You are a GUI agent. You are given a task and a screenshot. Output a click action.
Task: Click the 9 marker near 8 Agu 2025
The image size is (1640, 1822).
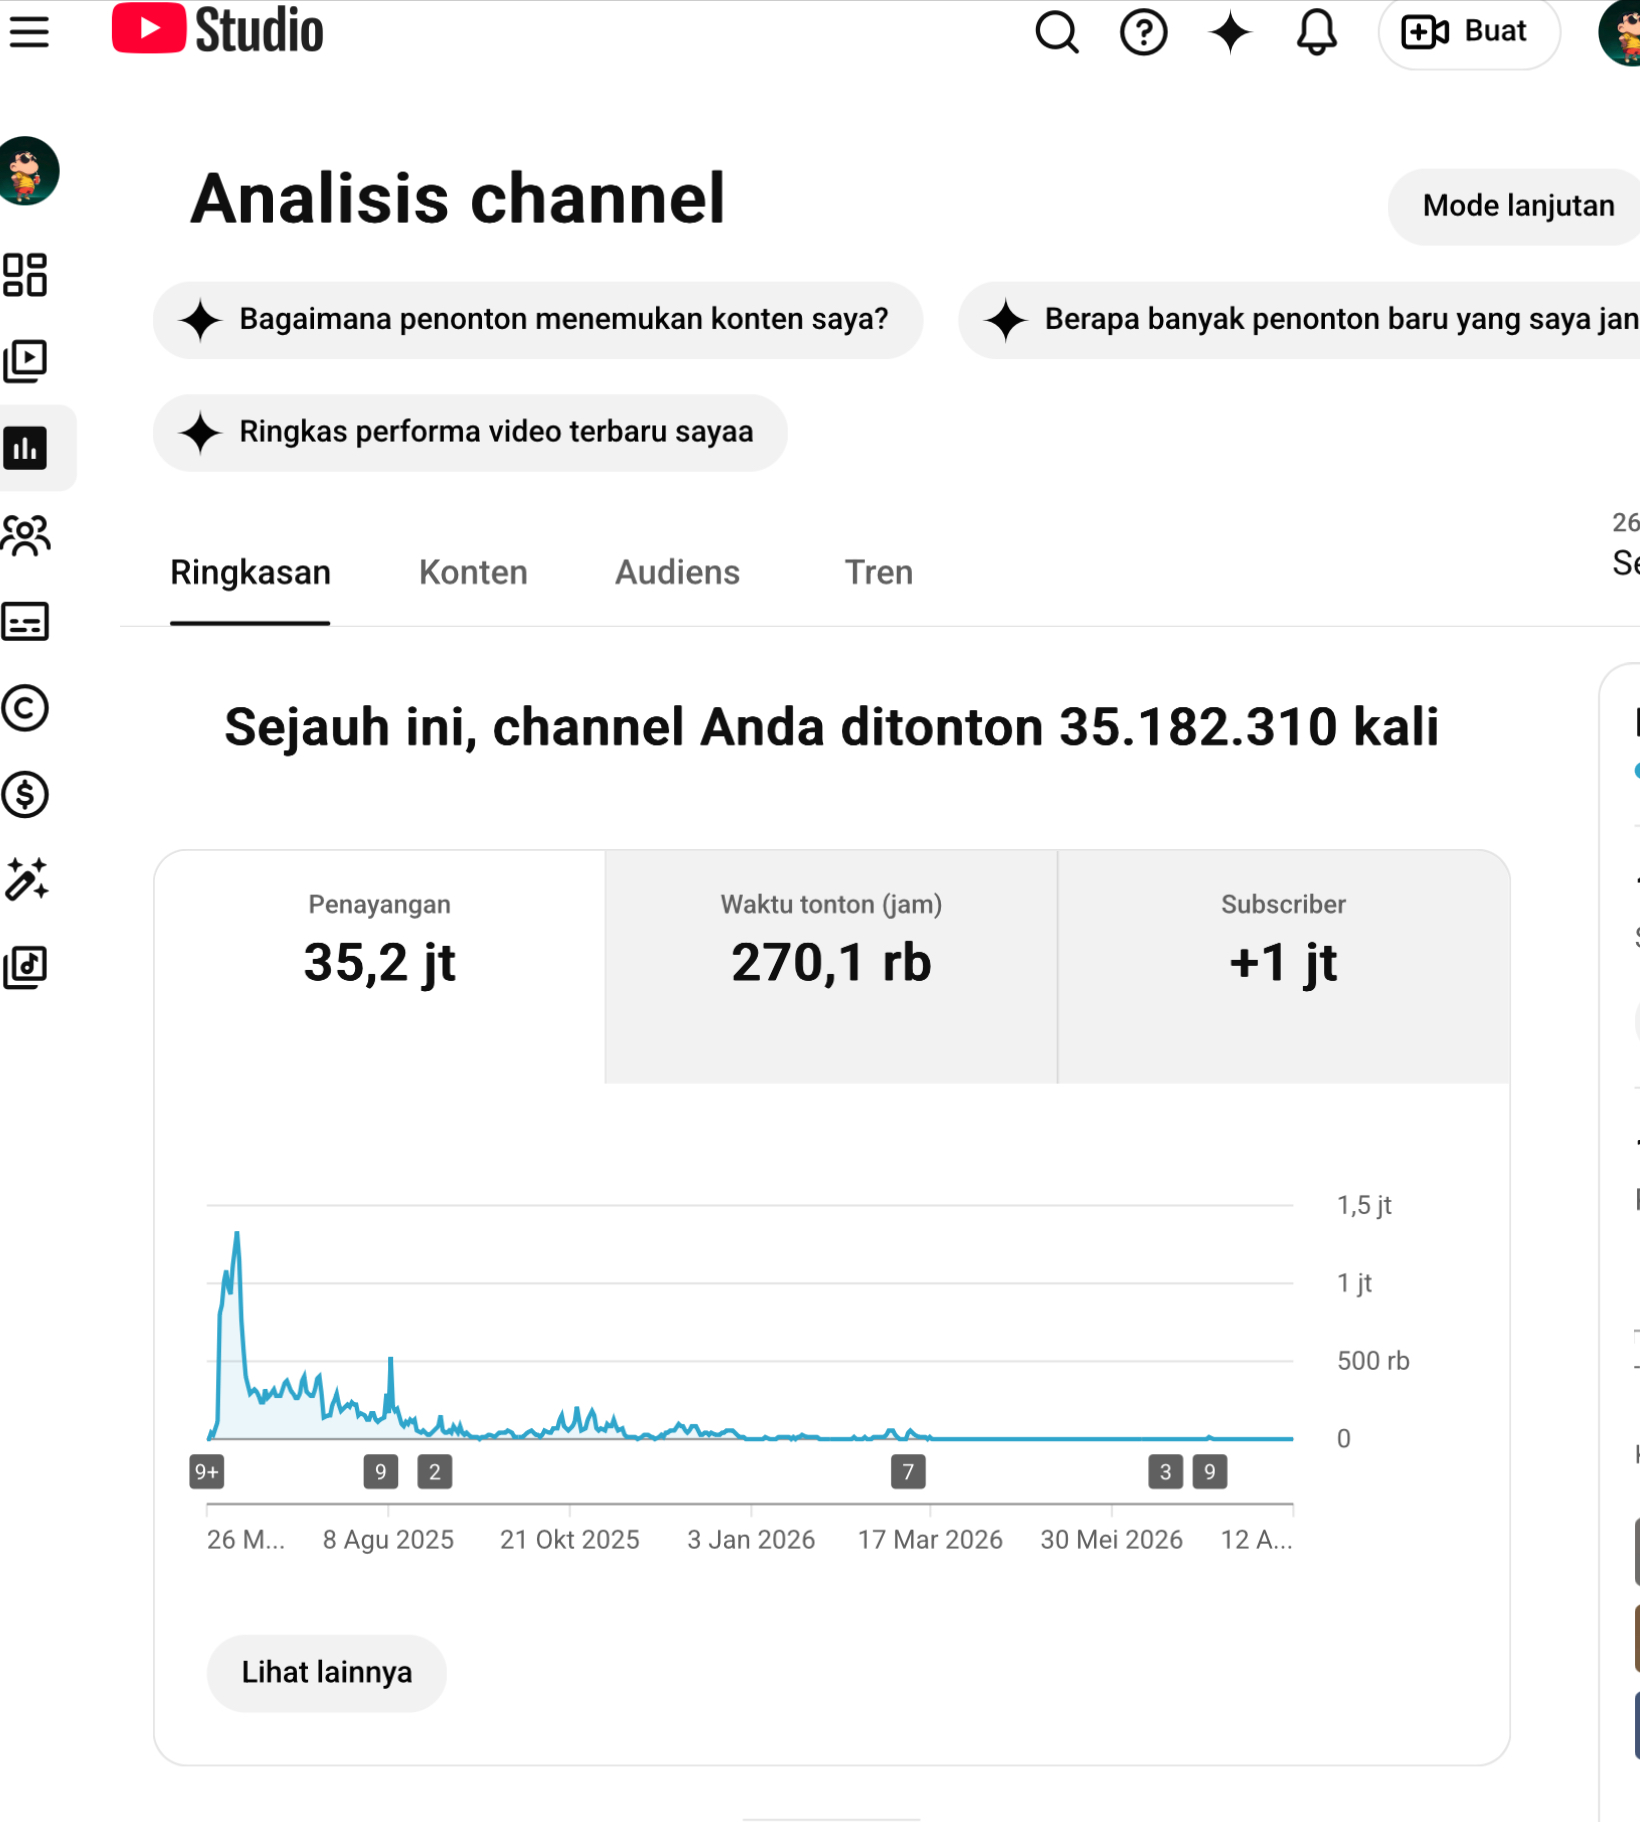point(381,1472)
